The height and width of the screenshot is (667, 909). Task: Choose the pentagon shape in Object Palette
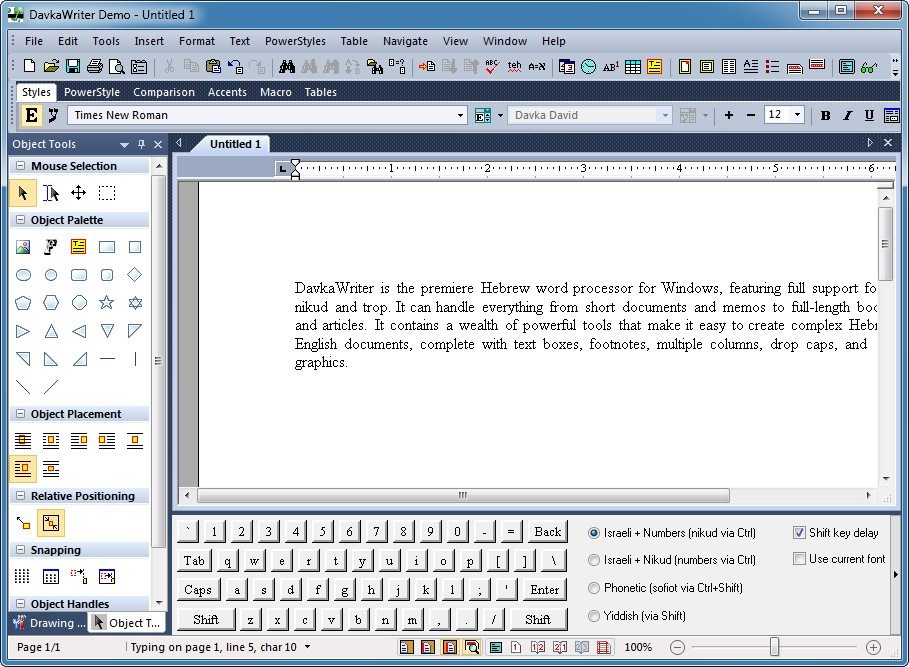pyautogui.click(x=23, y=303)
